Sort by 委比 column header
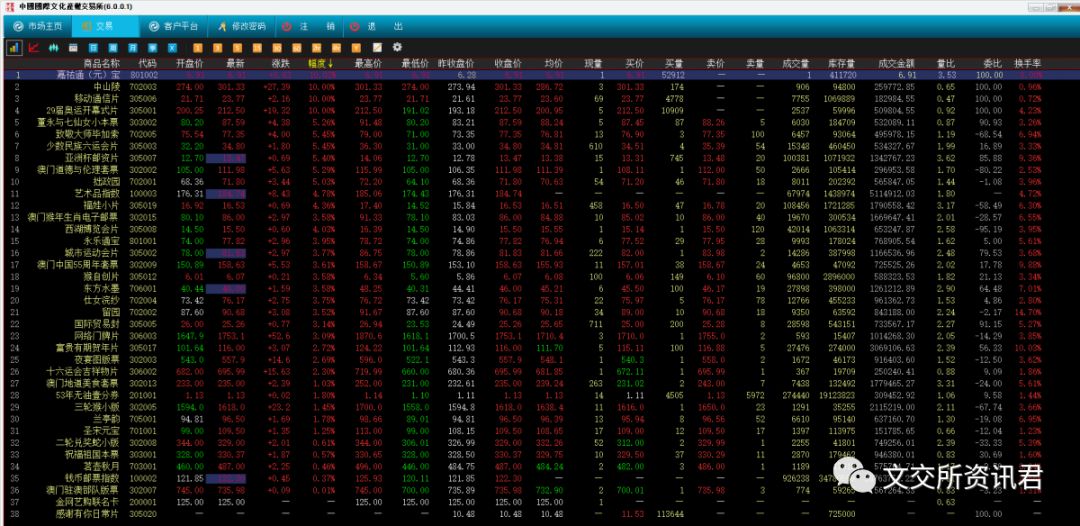 tap(992, 63)
